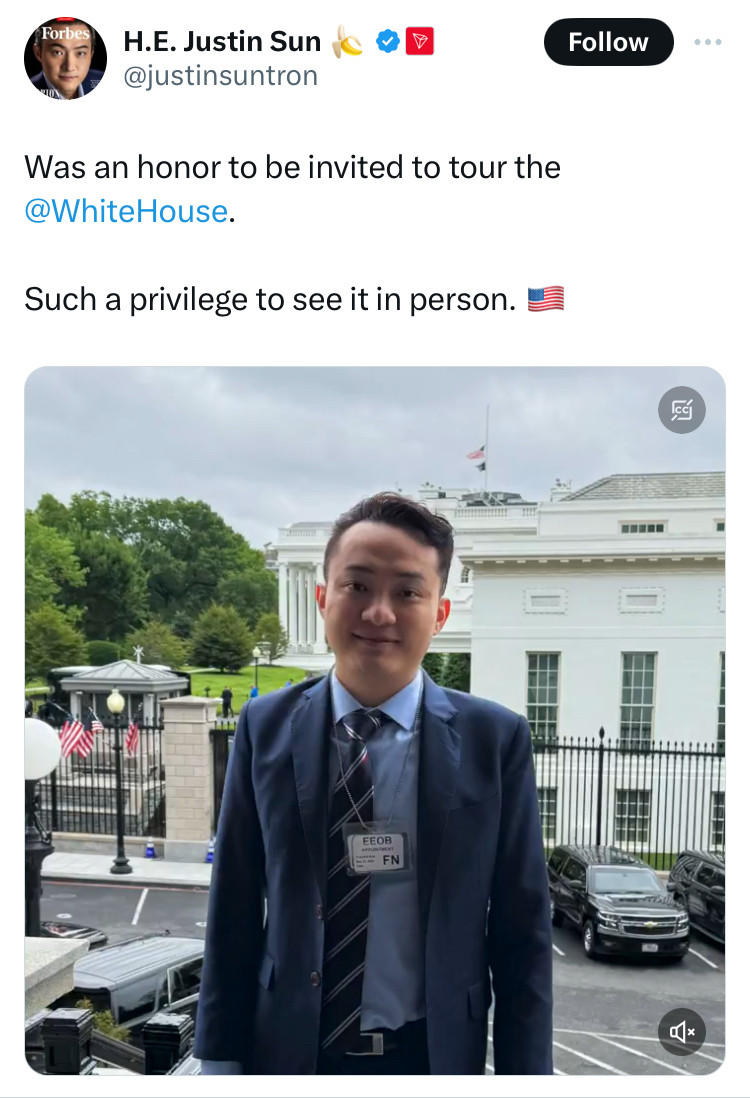The width and height of the screenshot is (750, 1098).
Task: Follow the justinsuntron account
Action: [609, 42]
